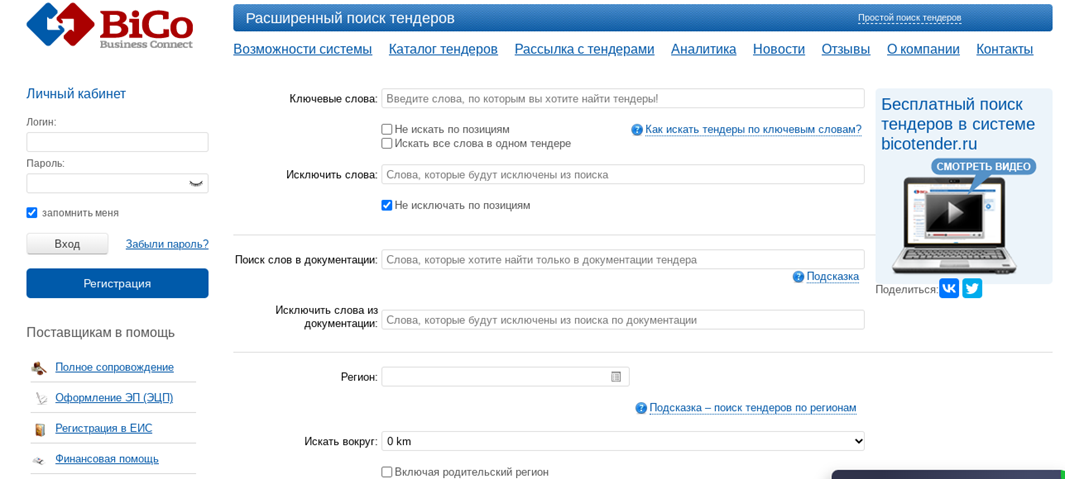The width and height of the screenshot is (1065, 479).
Task: Click icon next to Регистрация в ЕИС
Action: [x=40, y=429]
